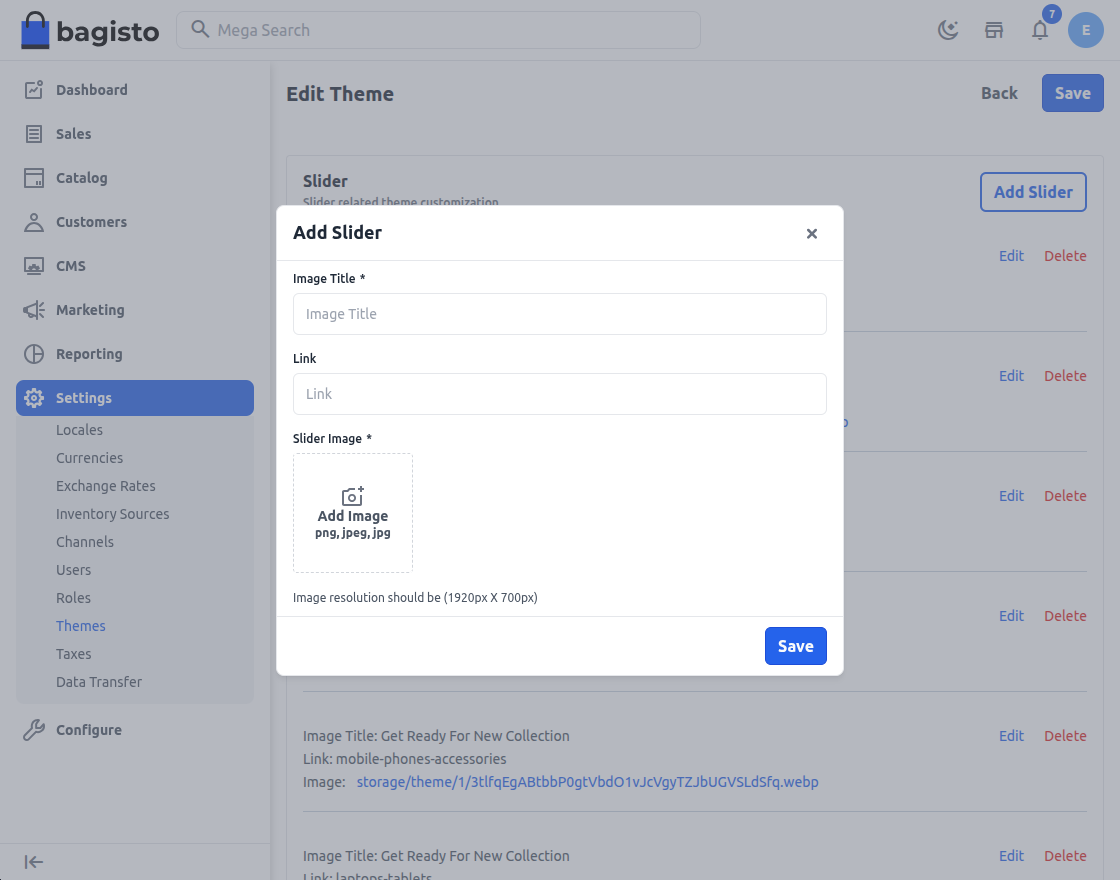
Task: Click the Reporting pie chart icon
Action: [x=34, y=354]
